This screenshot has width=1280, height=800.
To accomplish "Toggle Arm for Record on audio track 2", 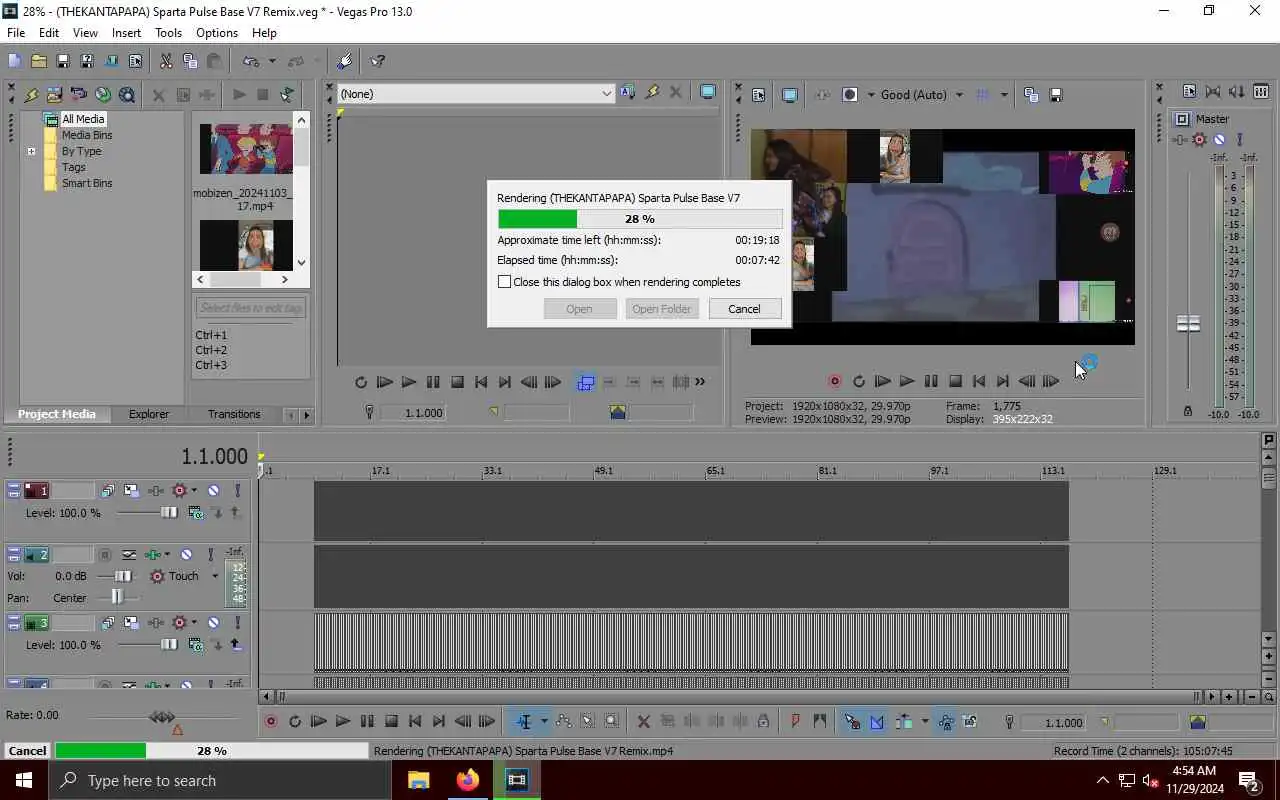I will tap(104, 554).
